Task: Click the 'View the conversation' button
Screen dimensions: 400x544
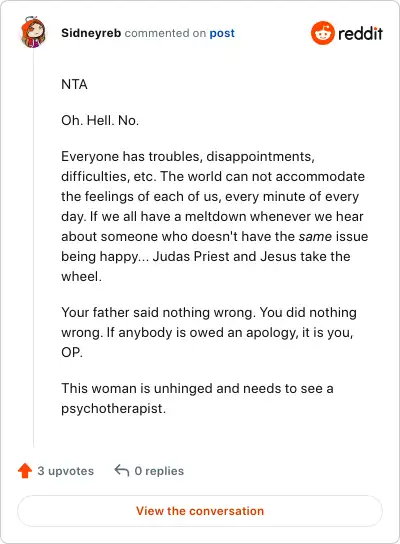Action: [200, 511]
